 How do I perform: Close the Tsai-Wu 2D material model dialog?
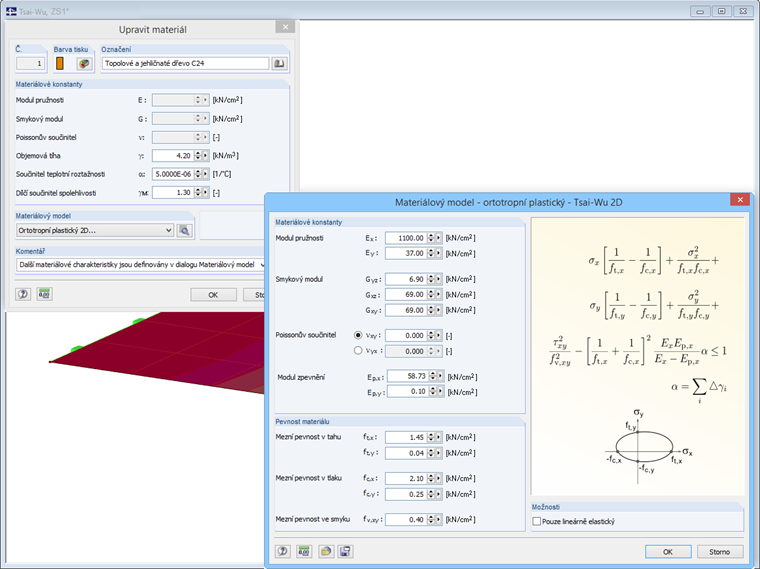[x=740, y=200]
